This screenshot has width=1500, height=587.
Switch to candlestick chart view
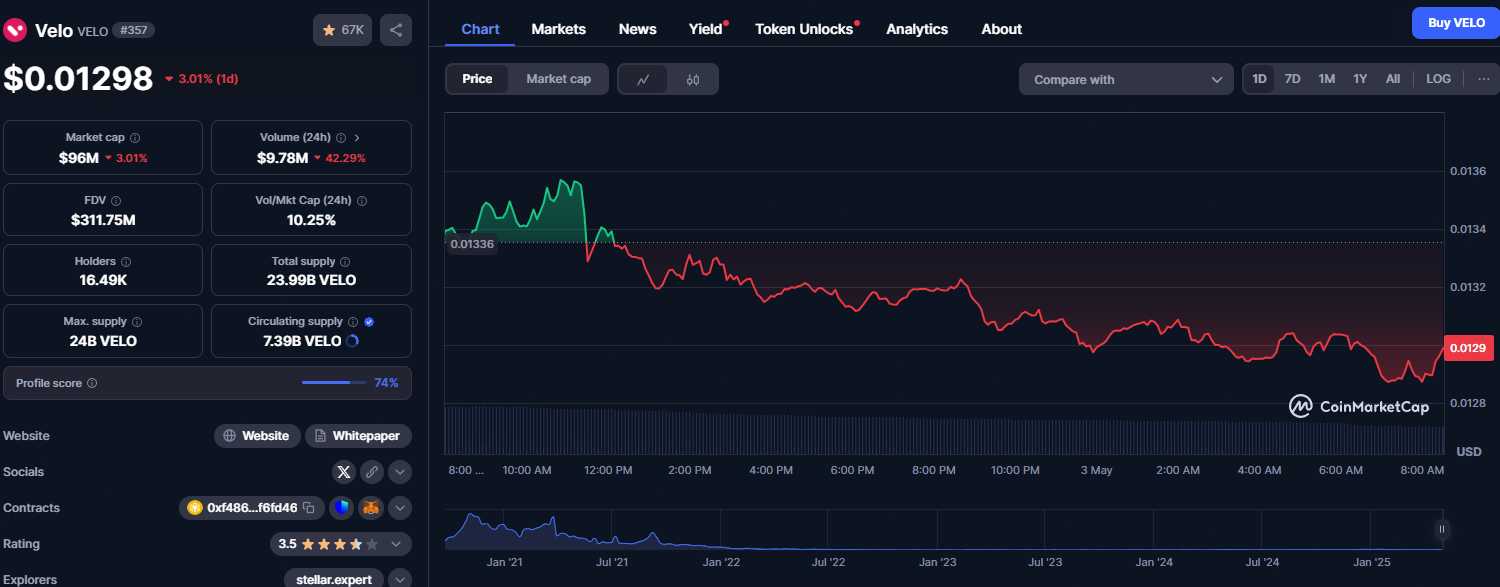pyautogui.click(x=693, y=80)
